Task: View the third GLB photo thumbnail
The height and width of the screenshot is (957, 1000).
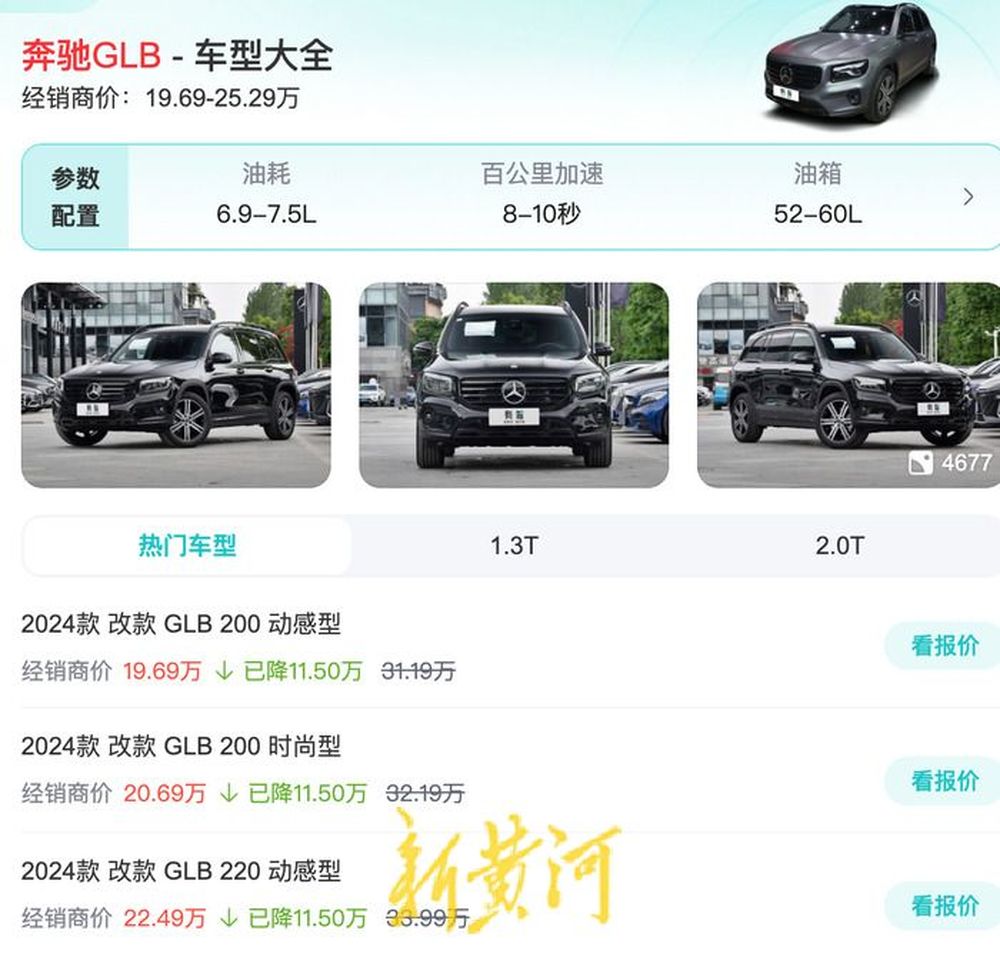Action: pyautogui.click(x=848, y=384)
